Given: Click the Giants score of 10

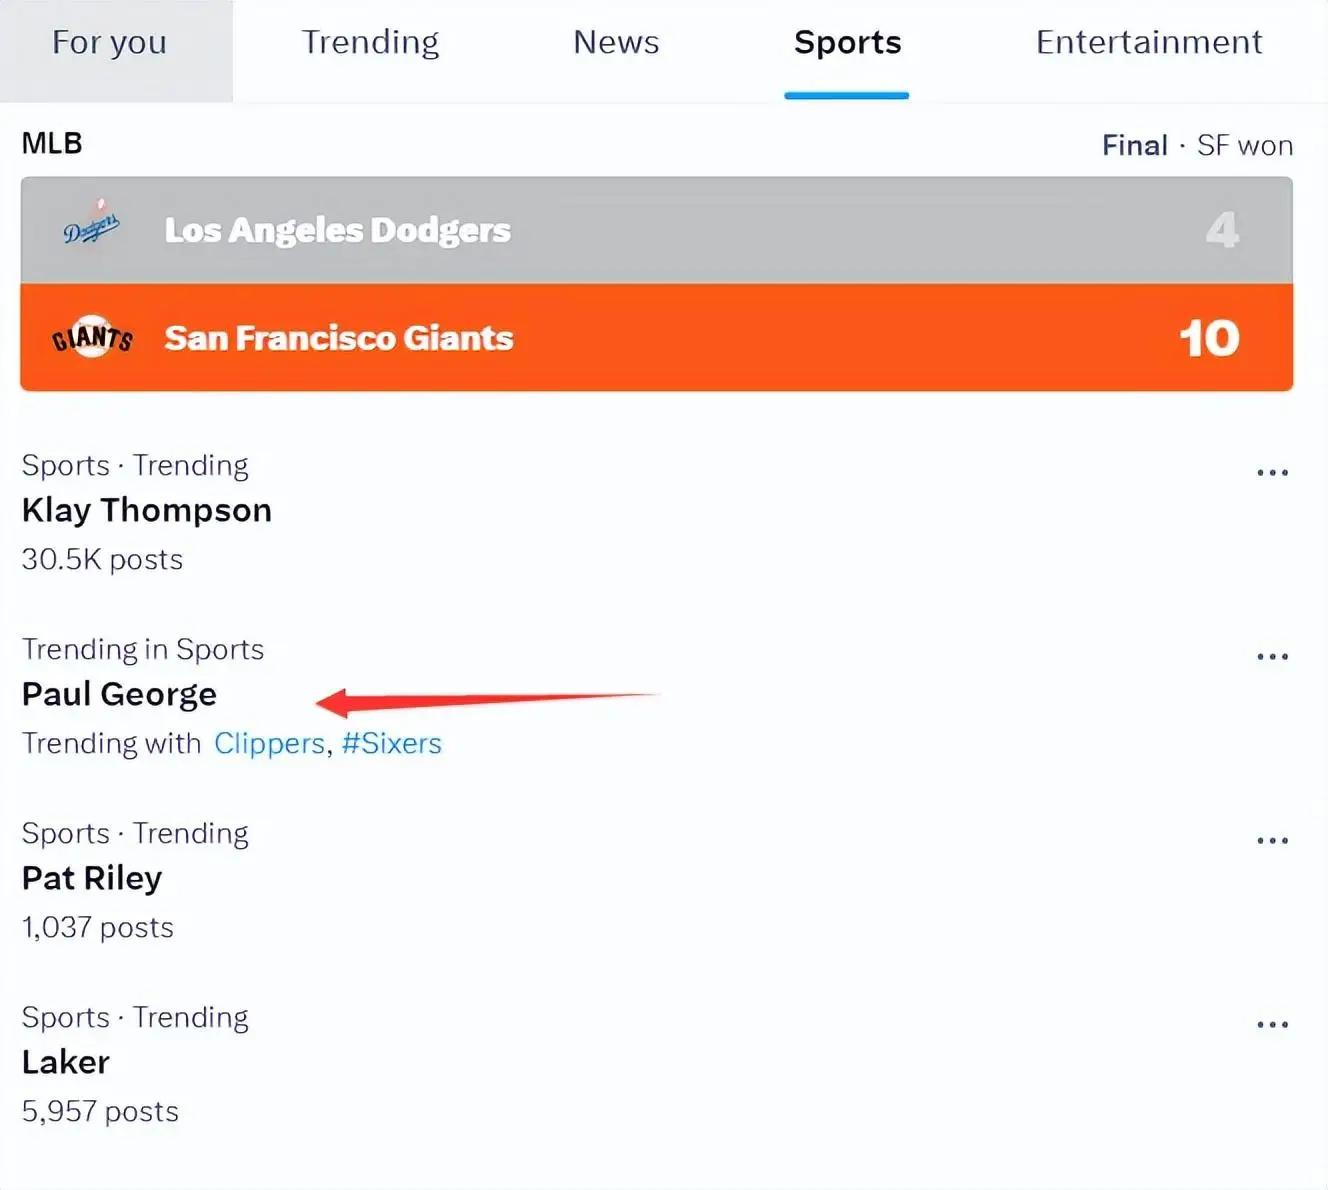Looking at the screenshot, I should pos(1210,338).
